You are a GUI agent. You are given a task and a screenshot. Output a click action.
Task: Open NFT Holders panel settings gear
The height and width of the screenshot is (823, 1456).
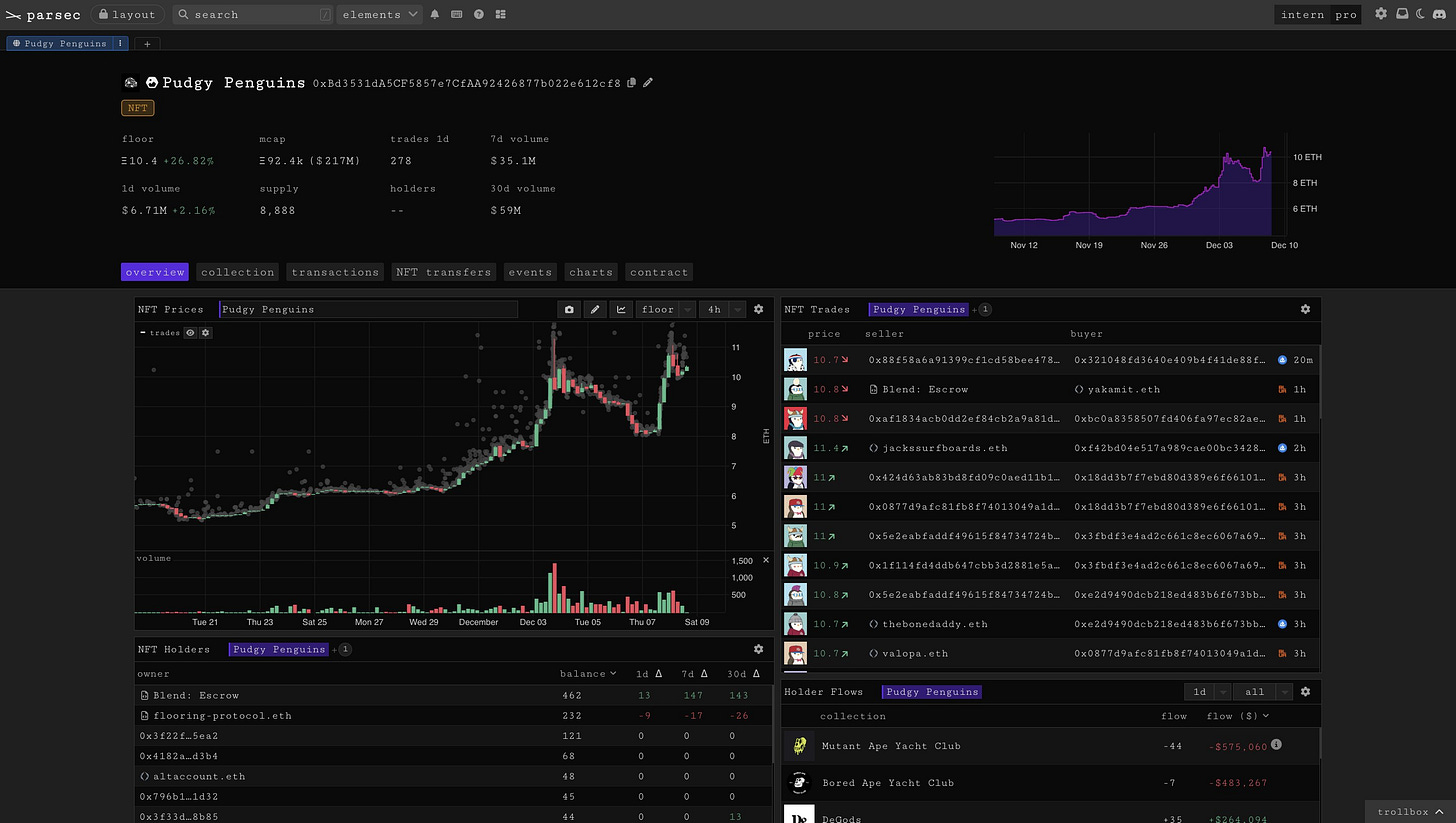tap(758, 649)
